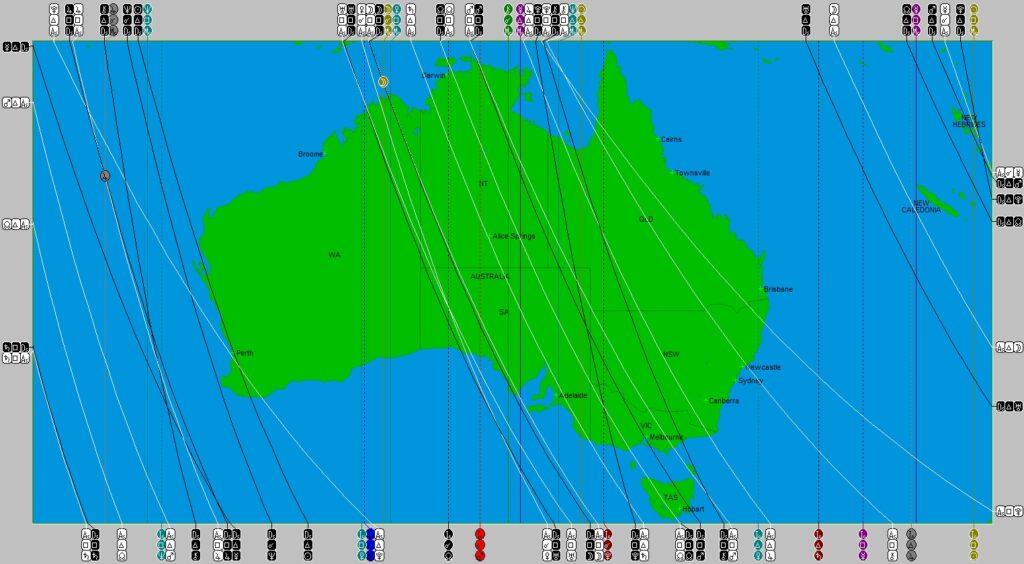Click the Adelaide city label

coord(573,395)
